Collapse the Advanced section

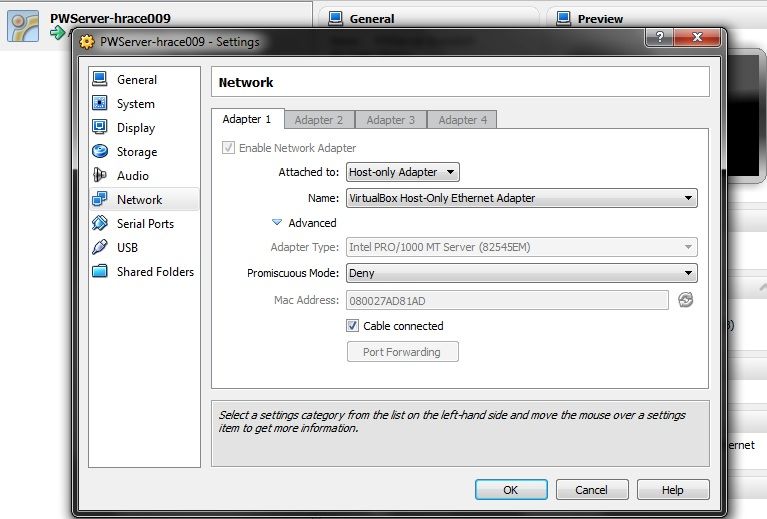point(278,223)
